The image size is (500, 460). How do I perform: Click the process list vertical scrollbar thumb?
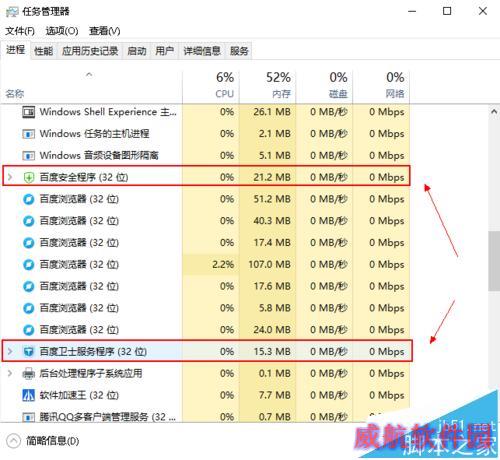494,261
